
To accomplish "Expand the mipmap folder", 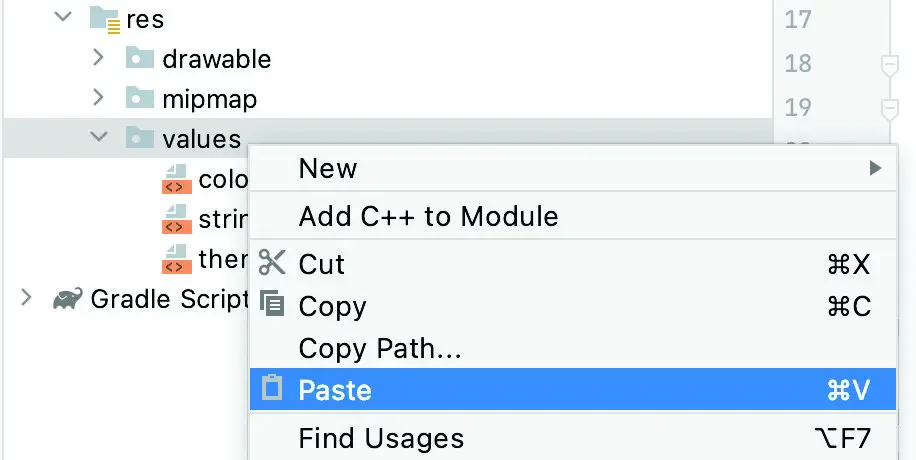I will pyautogui.click(x=98, y=97).
